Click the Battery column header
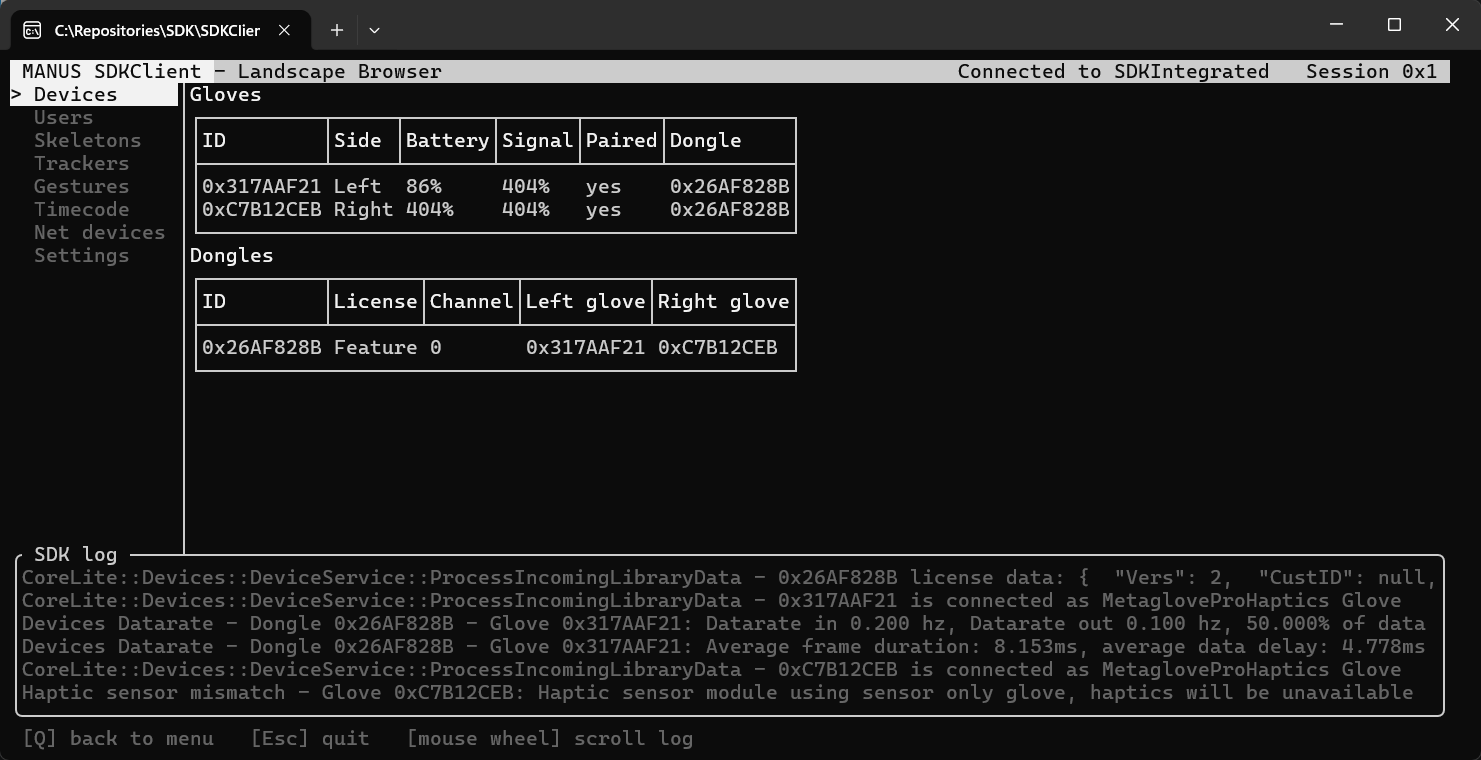The width and height of the screenshot is (1481, 760). click(447, 140)
